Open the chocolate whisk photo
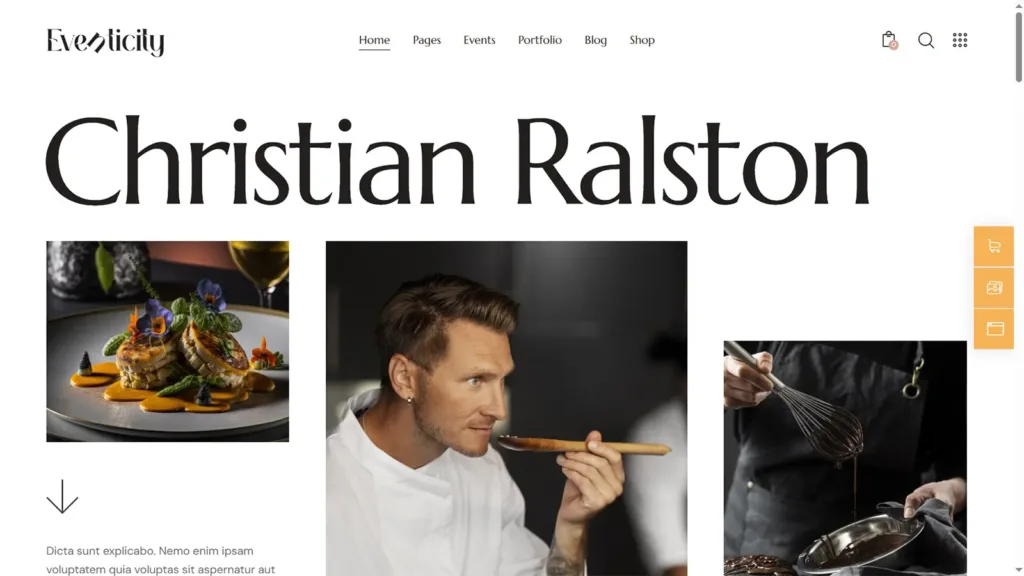The height and width of the screenshot is (576, 1024). 845,458
